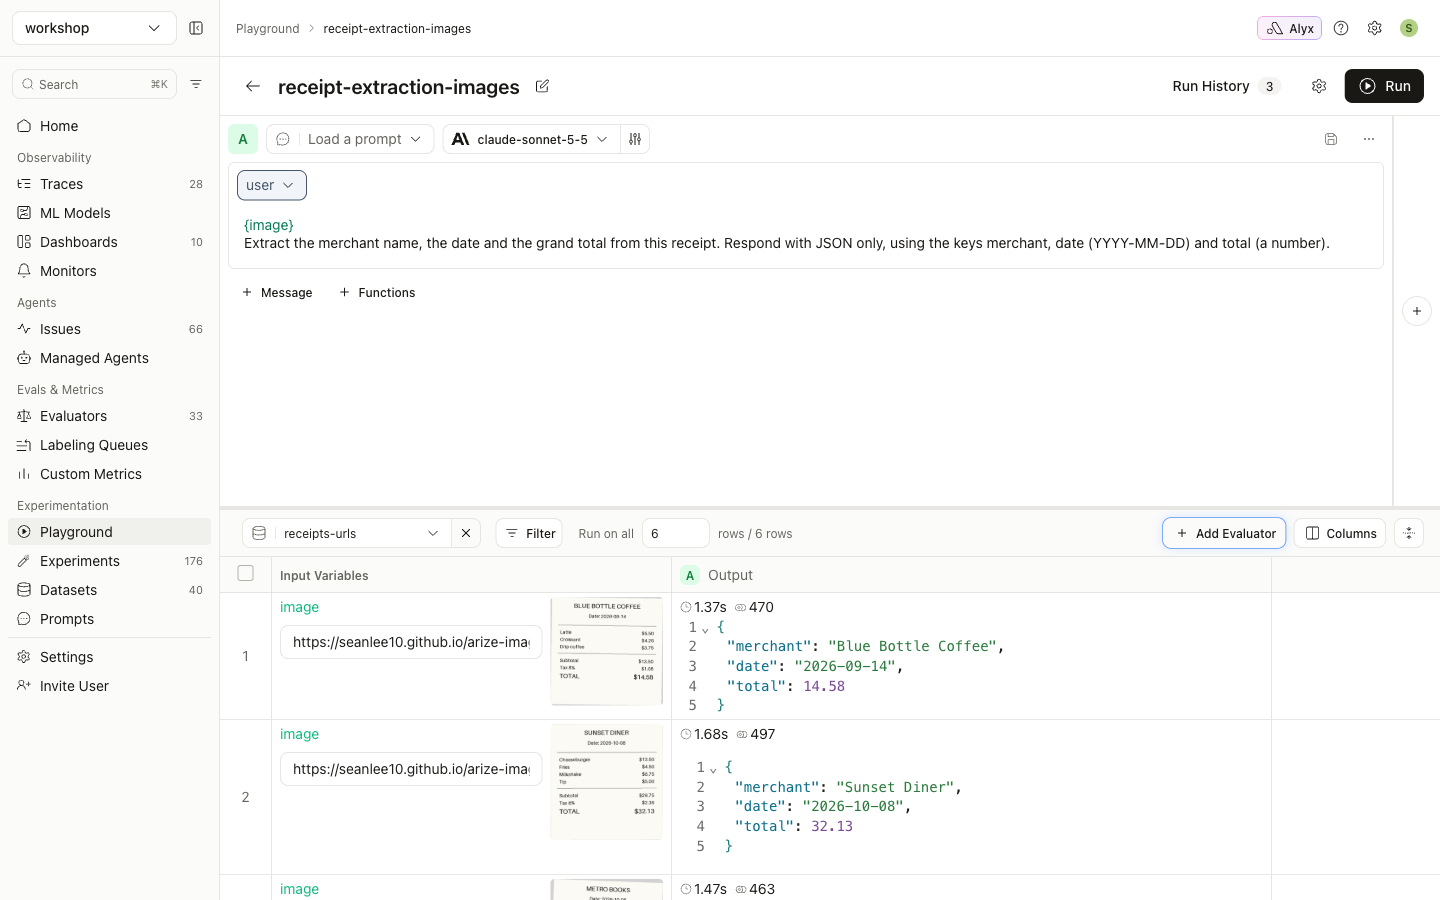The height and width of the screenshot is (900, 1440).
Task: Open Evaluators in the sidebar
Action: tap(110, 416)
